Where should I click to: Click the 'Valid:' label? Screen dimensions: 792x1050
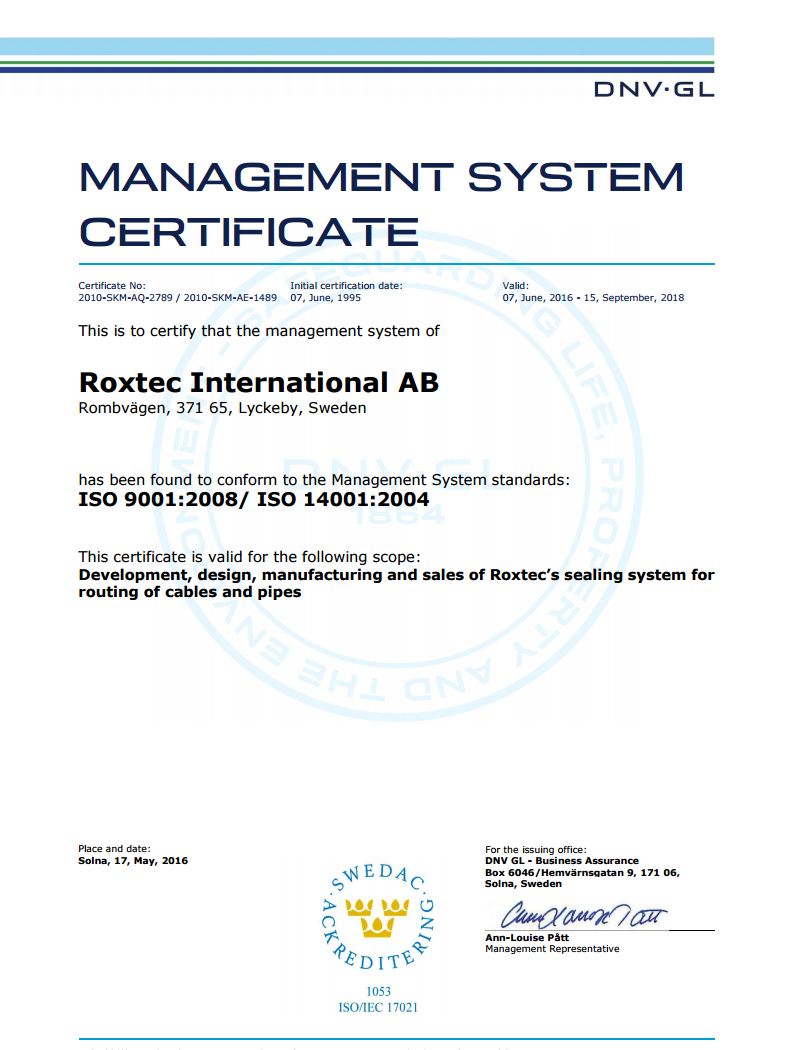pos(516,286)
